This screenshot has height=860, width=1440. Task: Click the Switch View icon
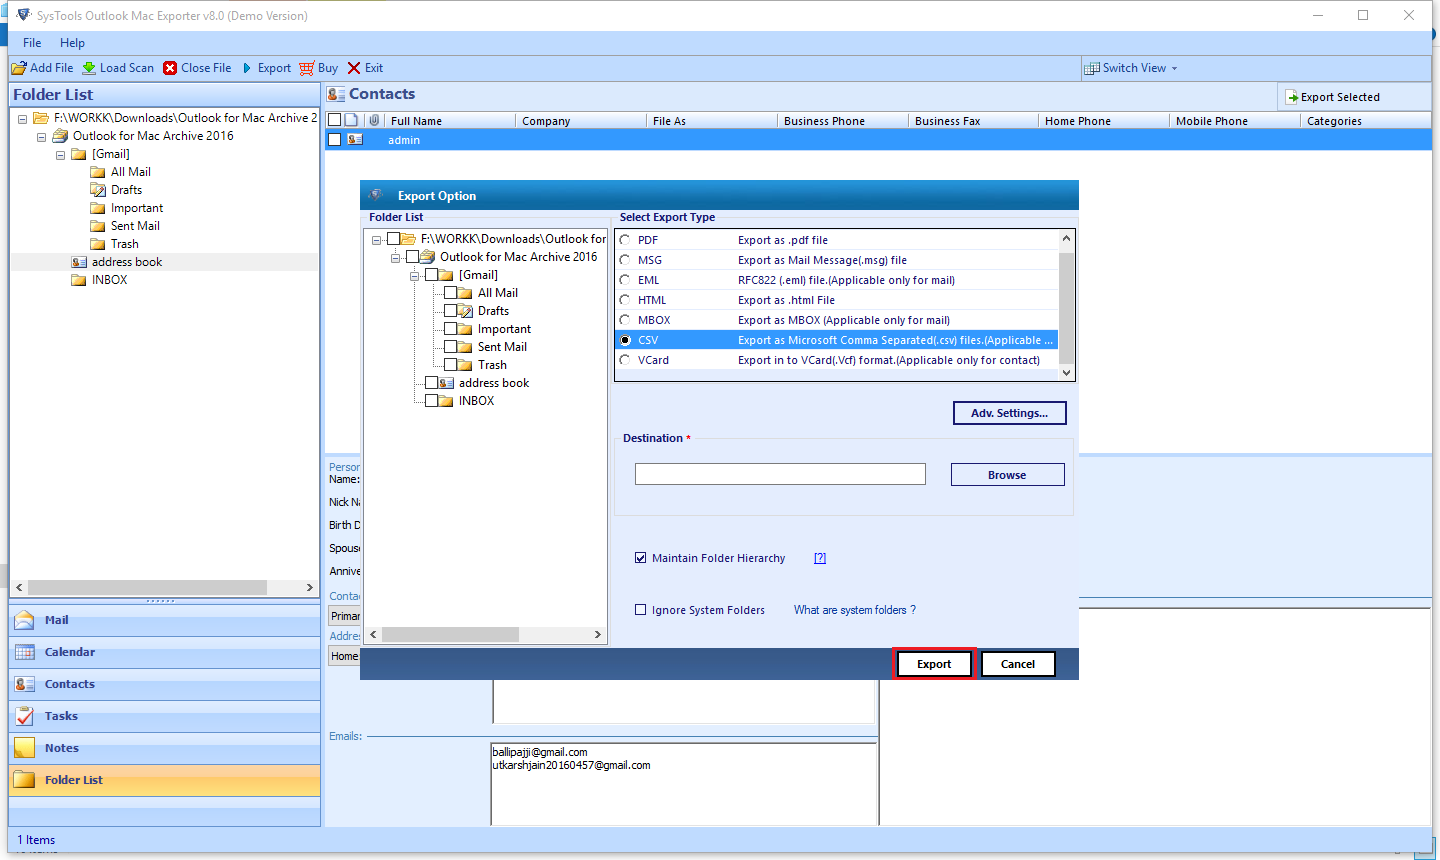click(1092, 68)
